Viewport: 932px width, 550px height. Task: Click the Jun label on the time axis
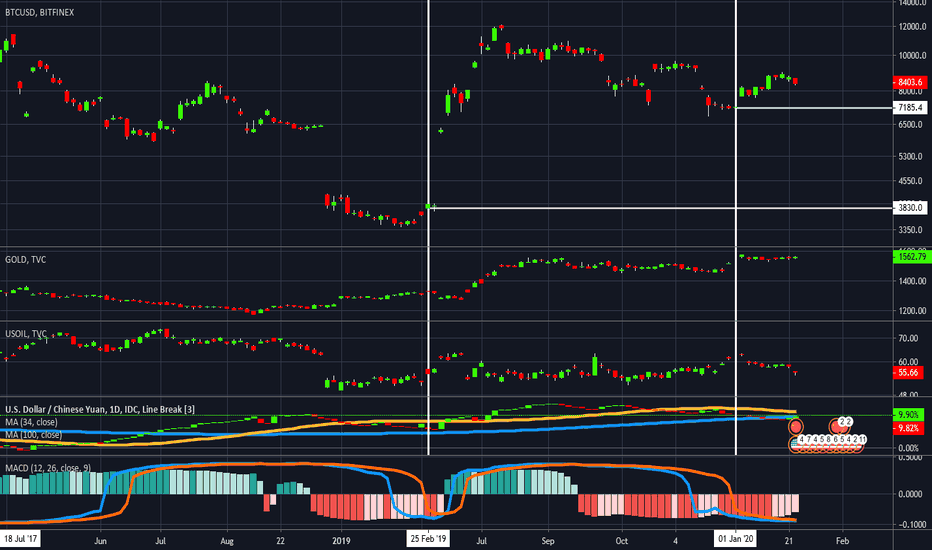pyautogui.click(x=100, y=541)
